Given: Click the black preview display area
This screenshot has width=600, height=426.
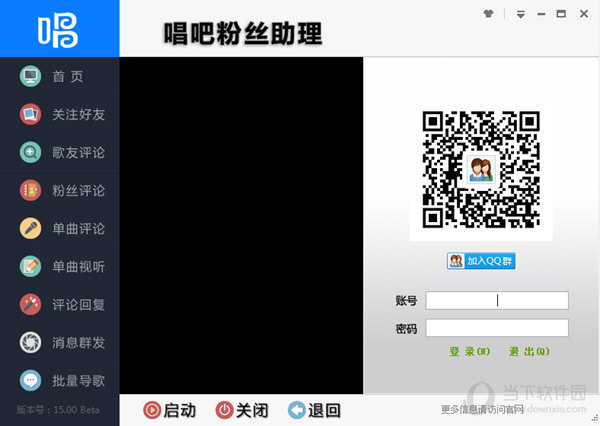Looking at the screenshot, I should pos(241,225).
